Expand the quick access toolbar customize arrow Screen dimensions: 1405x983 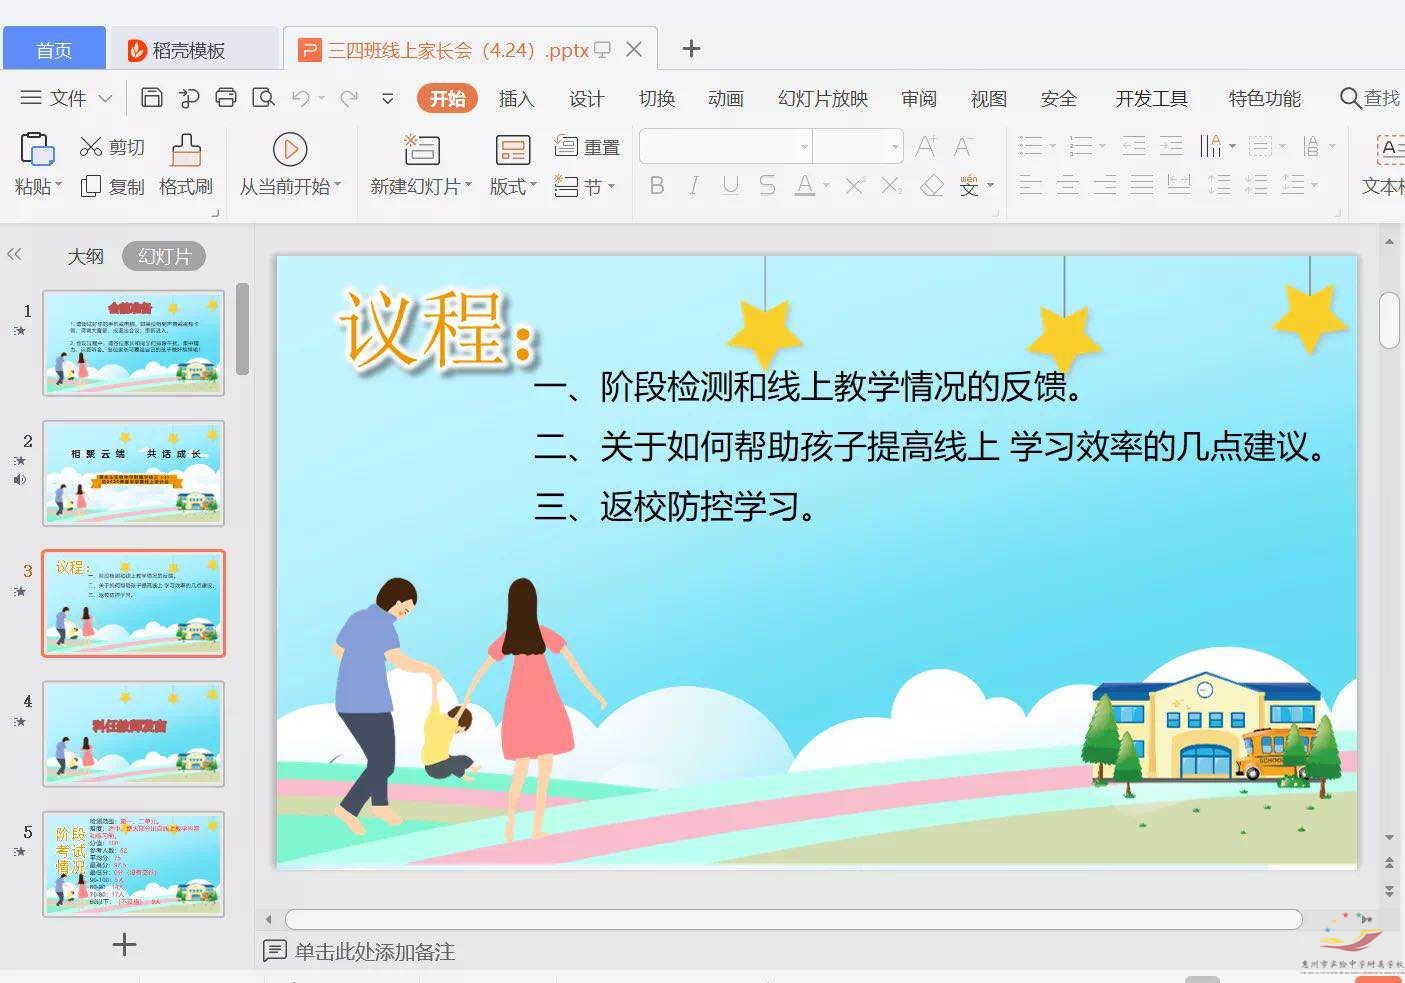pos(388,98)
